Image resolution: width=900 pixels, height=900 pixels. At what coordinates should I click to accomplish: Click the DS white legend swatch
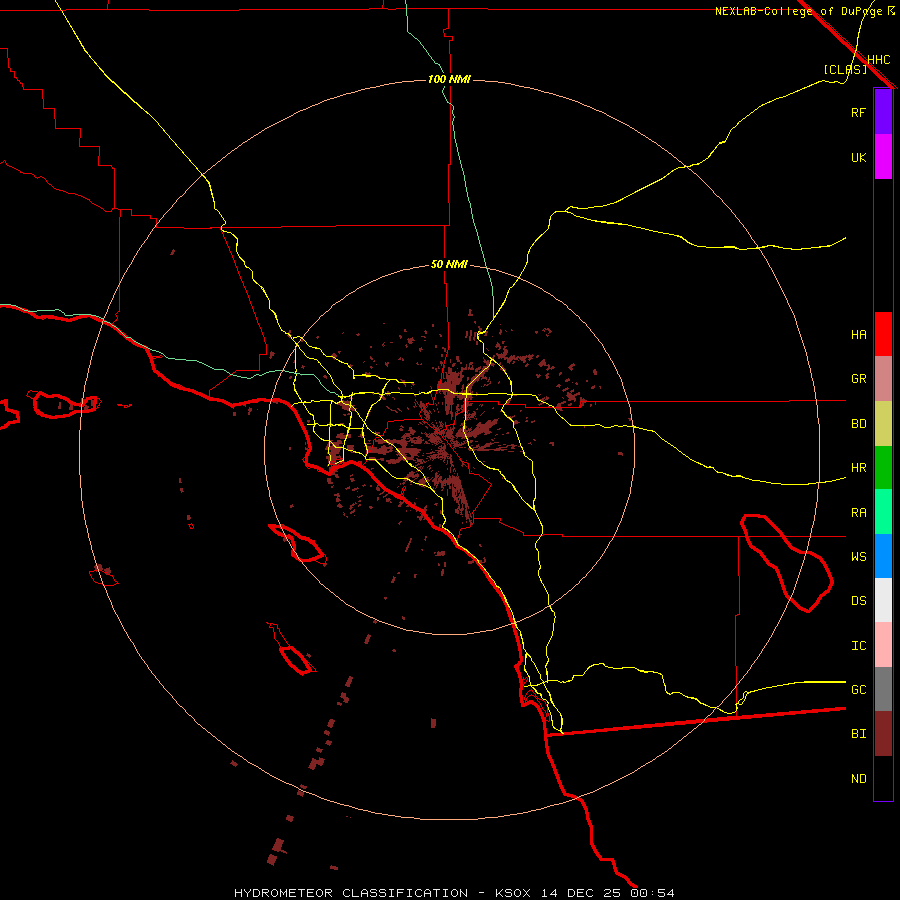coord(883,600)
